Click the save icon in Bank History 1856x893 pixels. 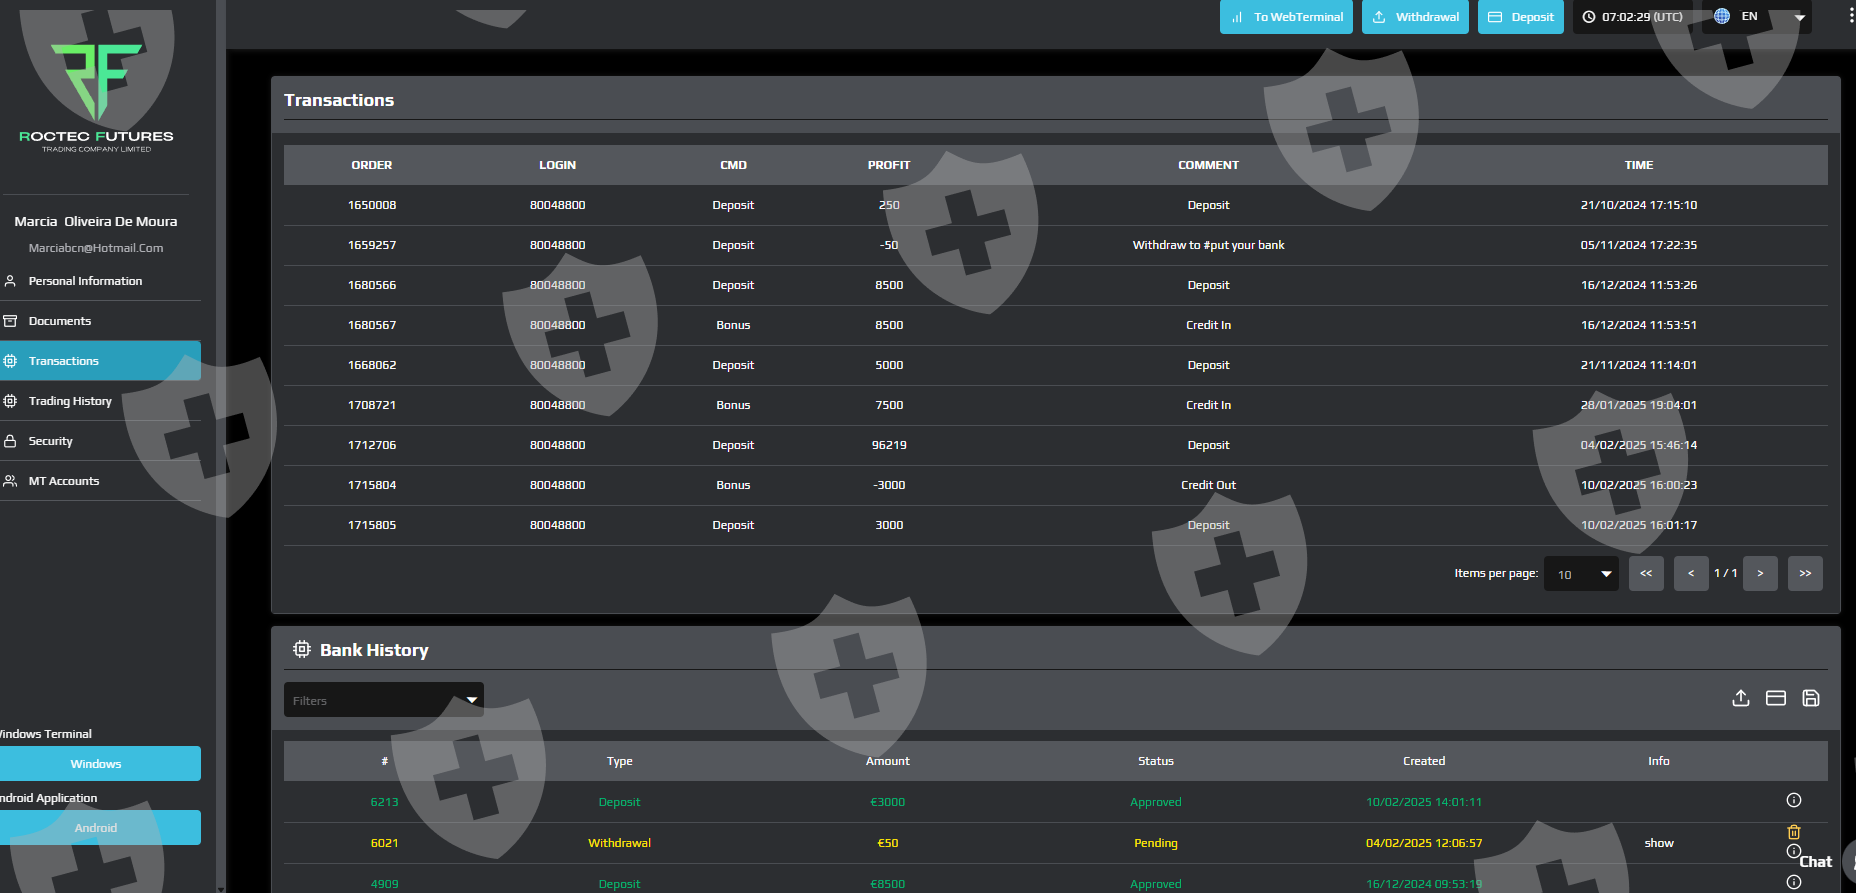[1810, 698]
